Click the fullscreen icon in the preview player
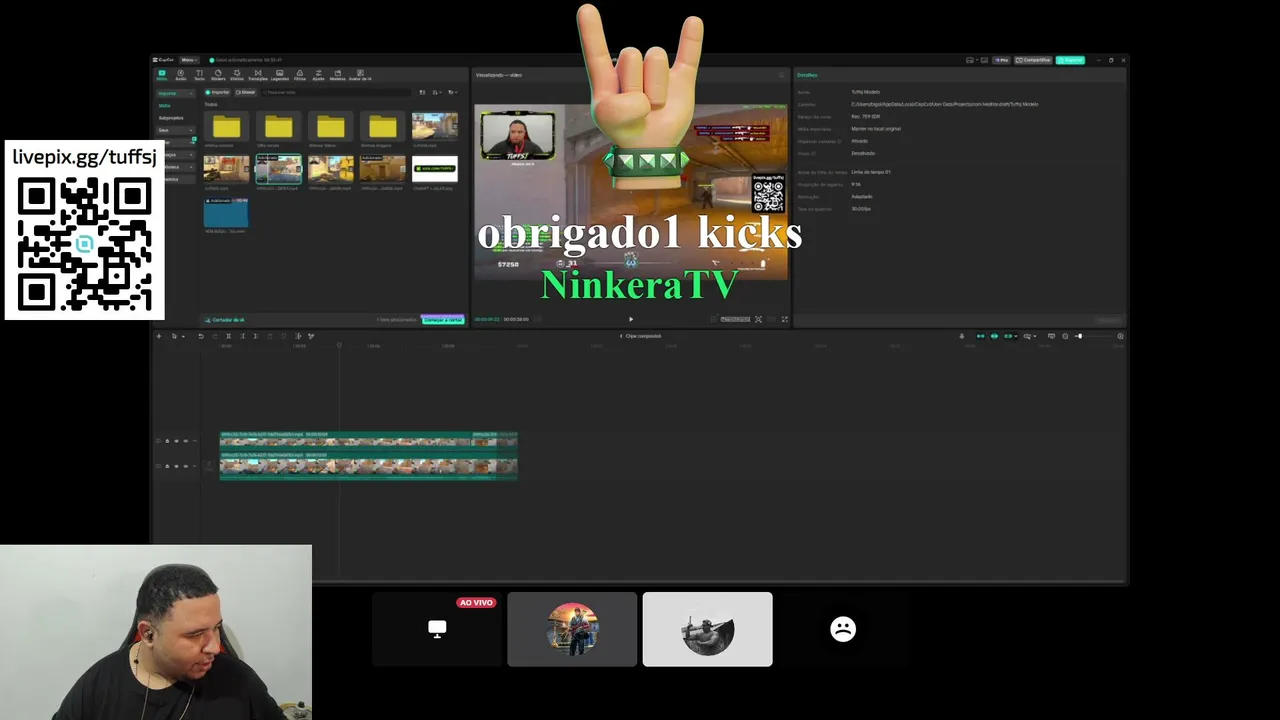1280x720 pixels. pyautogui.click(x=784, y=319)
